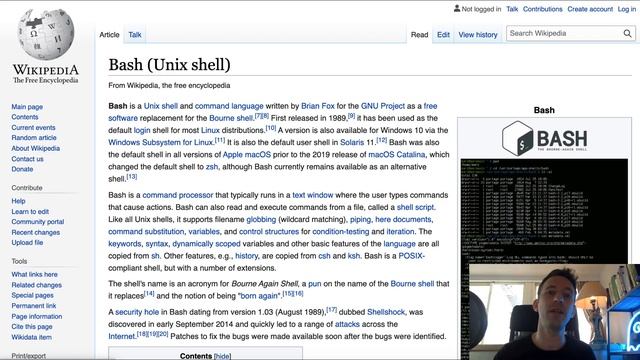Click the search magnifier icon
640x360 pixels.
pos(627,33)
